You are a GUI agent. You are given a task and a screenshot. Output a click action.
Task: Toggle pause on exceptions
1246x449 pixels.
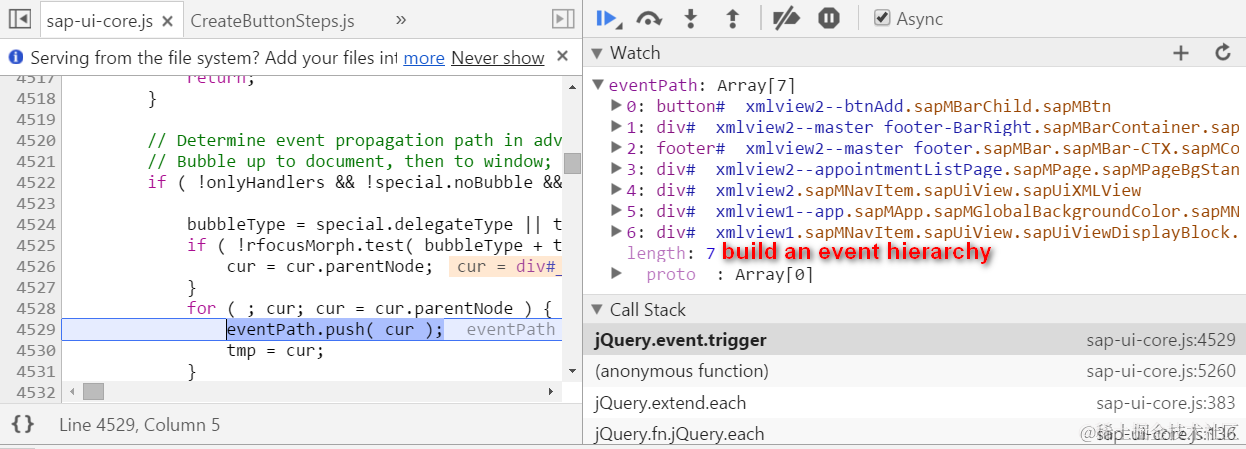pyautogui.click(x=829, y=18)
